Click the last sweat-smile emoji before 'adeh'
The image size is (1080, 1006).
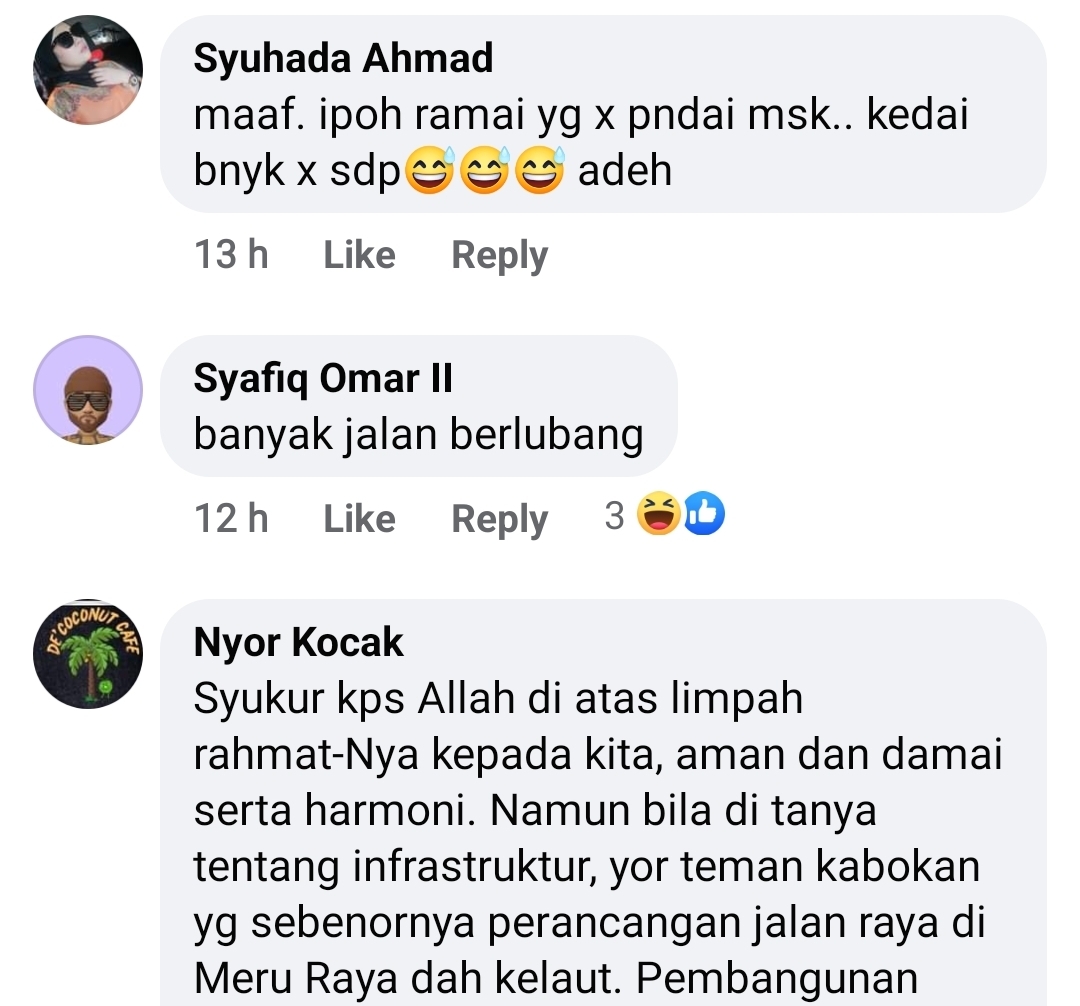click(x=540, y=169)
